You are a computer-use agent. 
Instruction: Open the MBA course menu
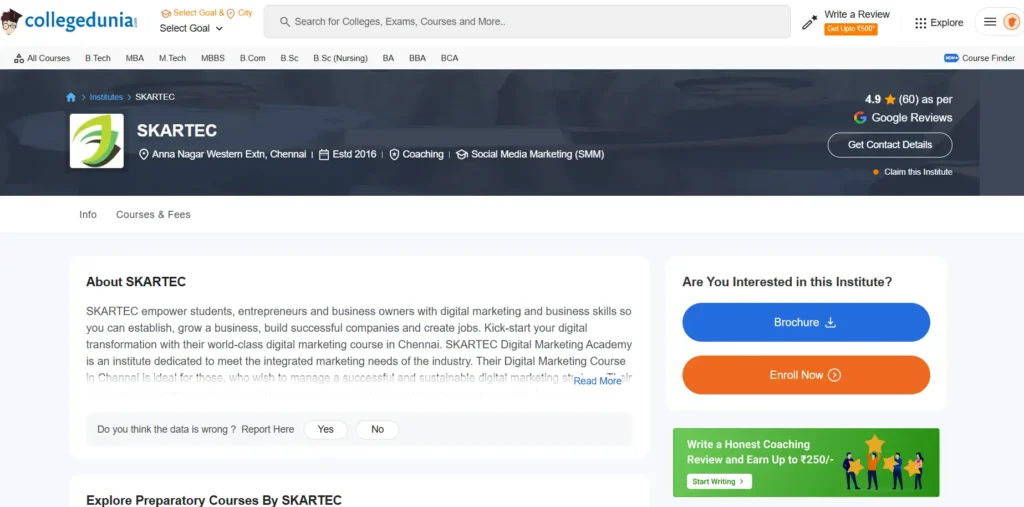pyautogui.click(x=135, y=58)
